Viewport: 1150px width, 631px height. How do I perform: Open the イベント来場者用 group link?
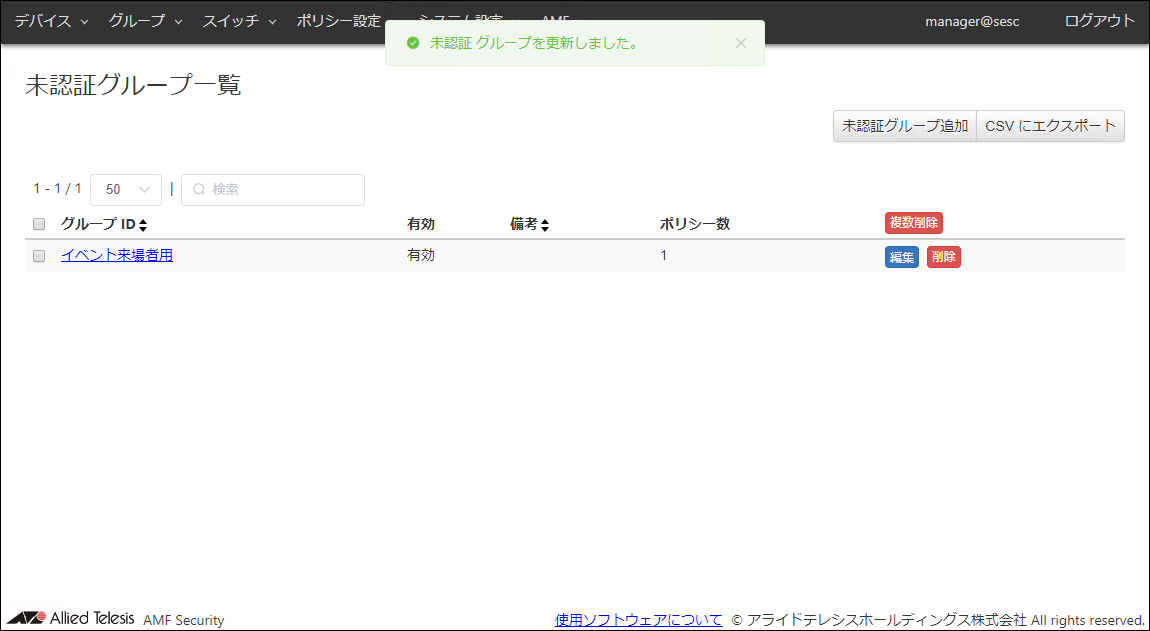click(116, 255)
